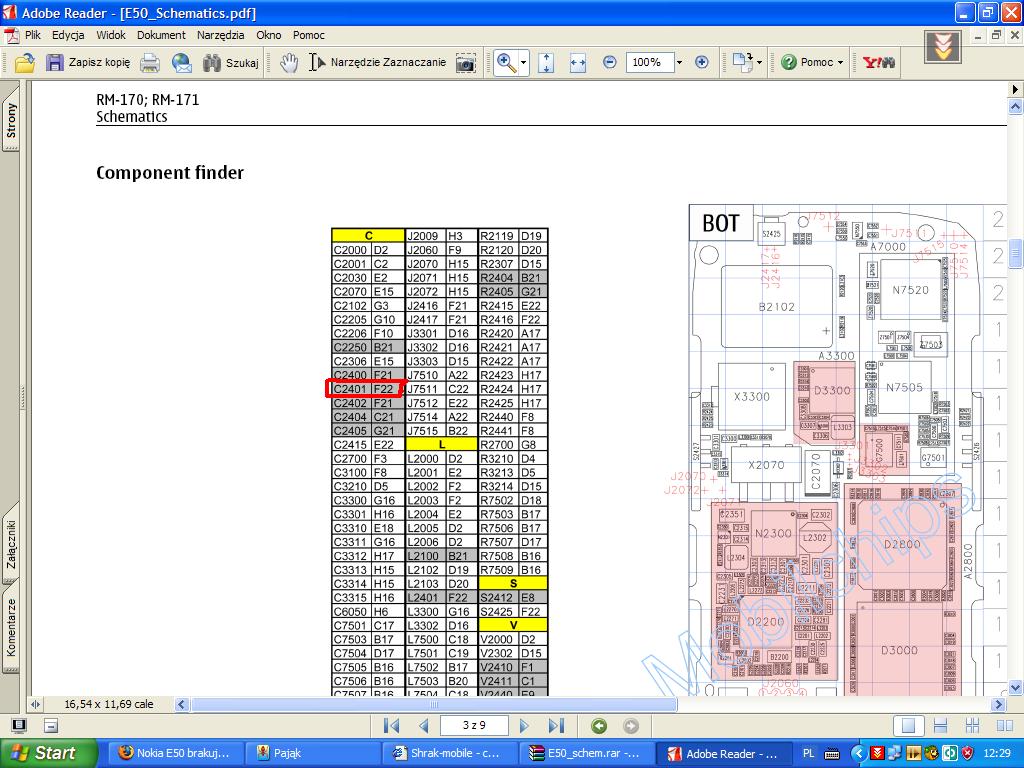Open the Okno menu
Screen dimensions: 1024x768
268,35
